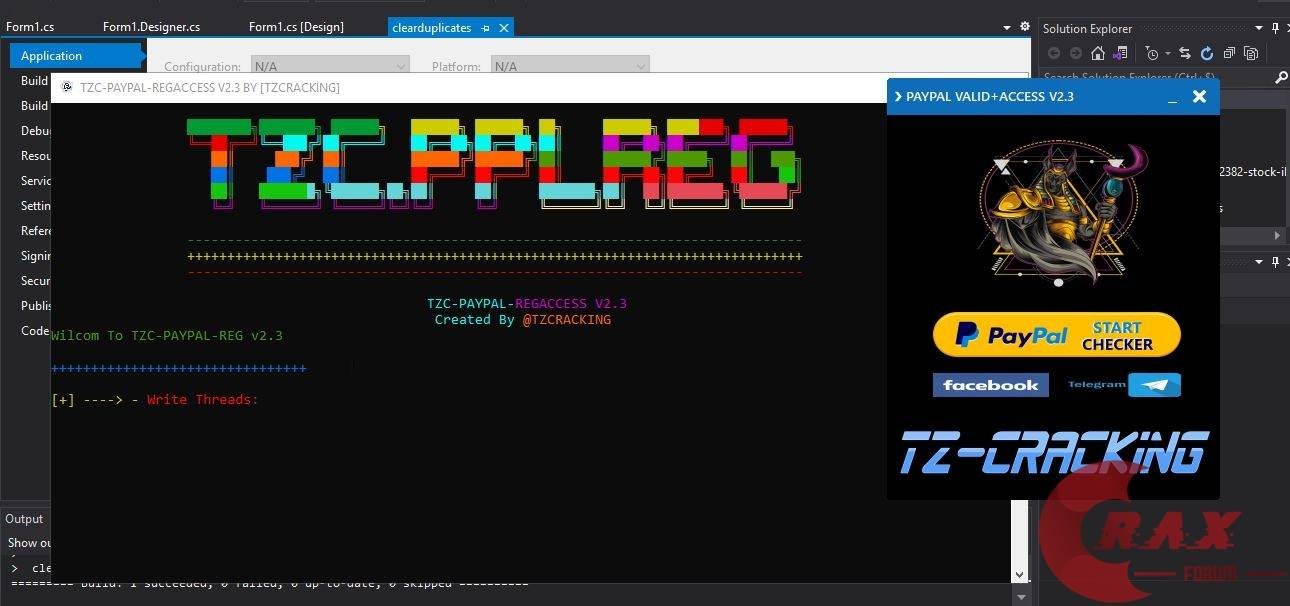Refresh Solution Explorer
The width and height of the screenshot is (1290, 606).
1207,53
